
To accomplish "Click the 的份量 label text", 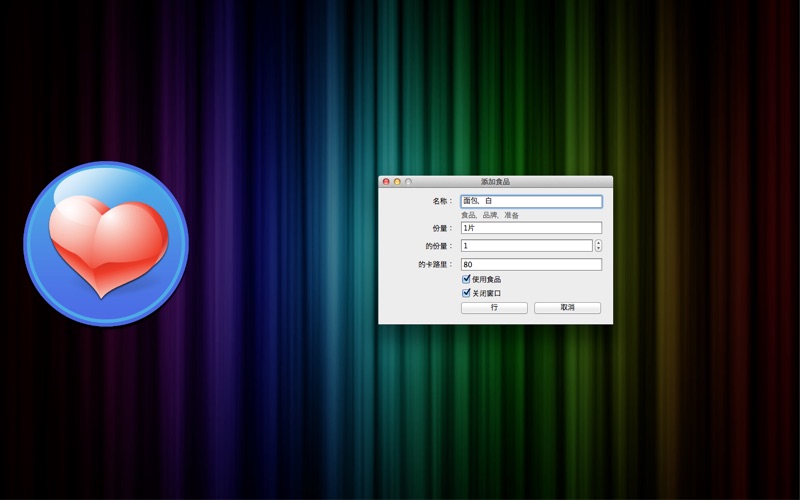I will point(438,246).
